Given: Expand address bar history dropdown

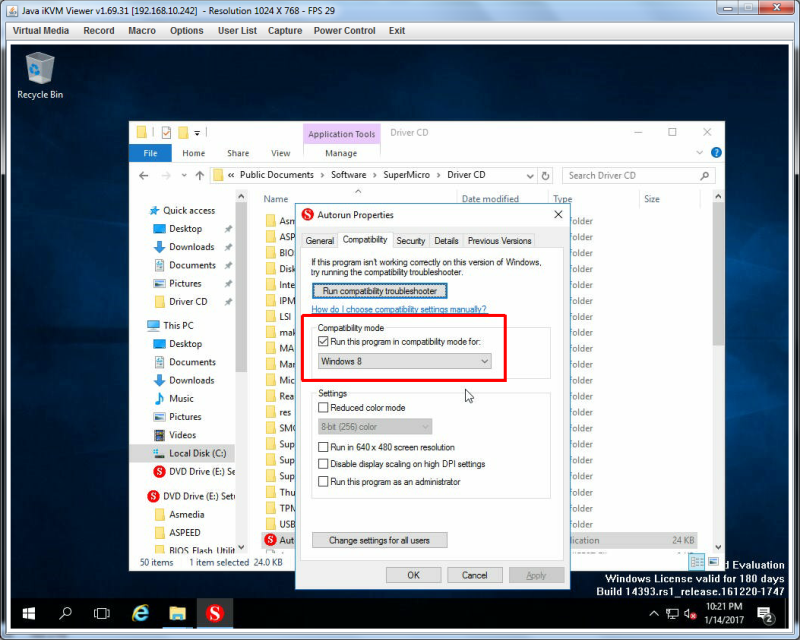Looking at the screenshot, I should [530, 176].
